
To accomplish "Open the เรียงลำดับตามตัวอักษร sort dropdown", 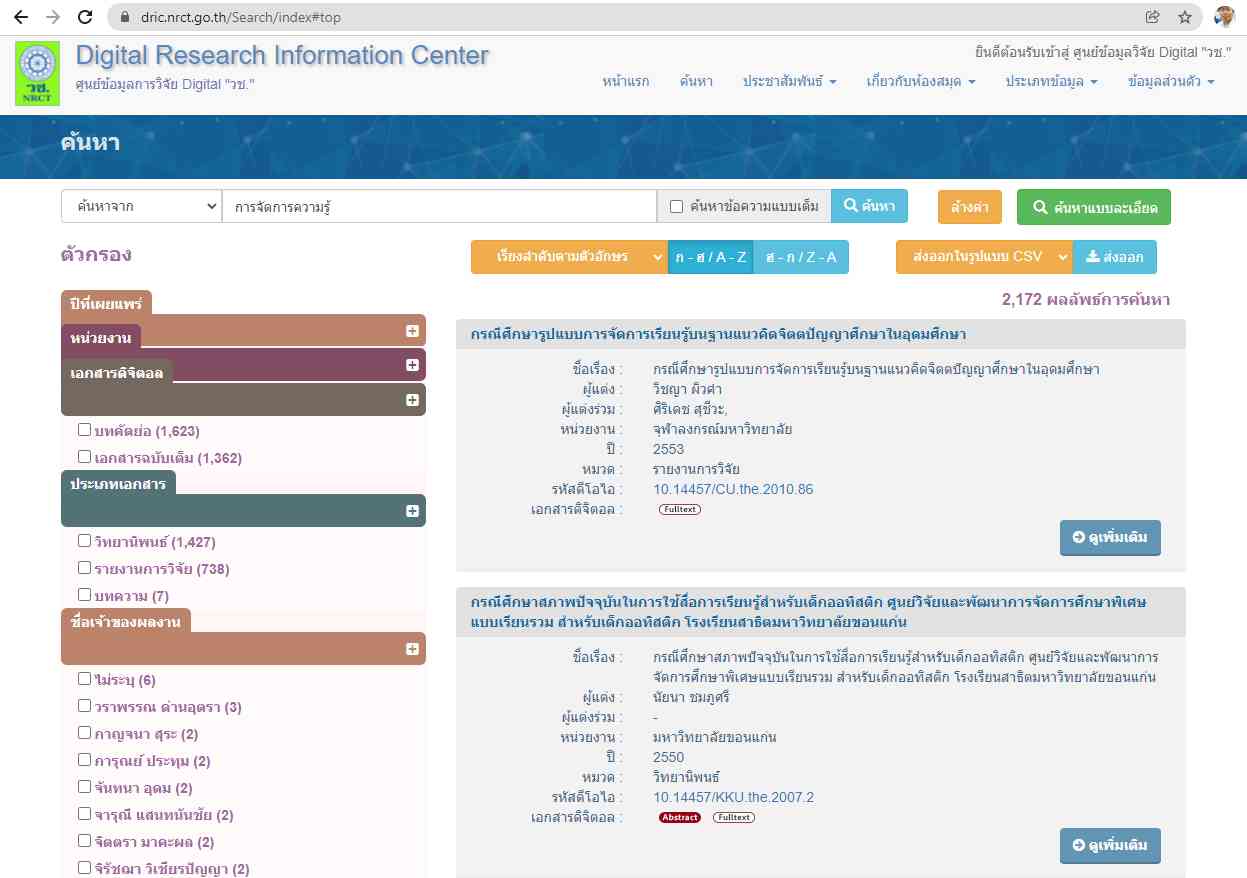I will pos(569,257).
